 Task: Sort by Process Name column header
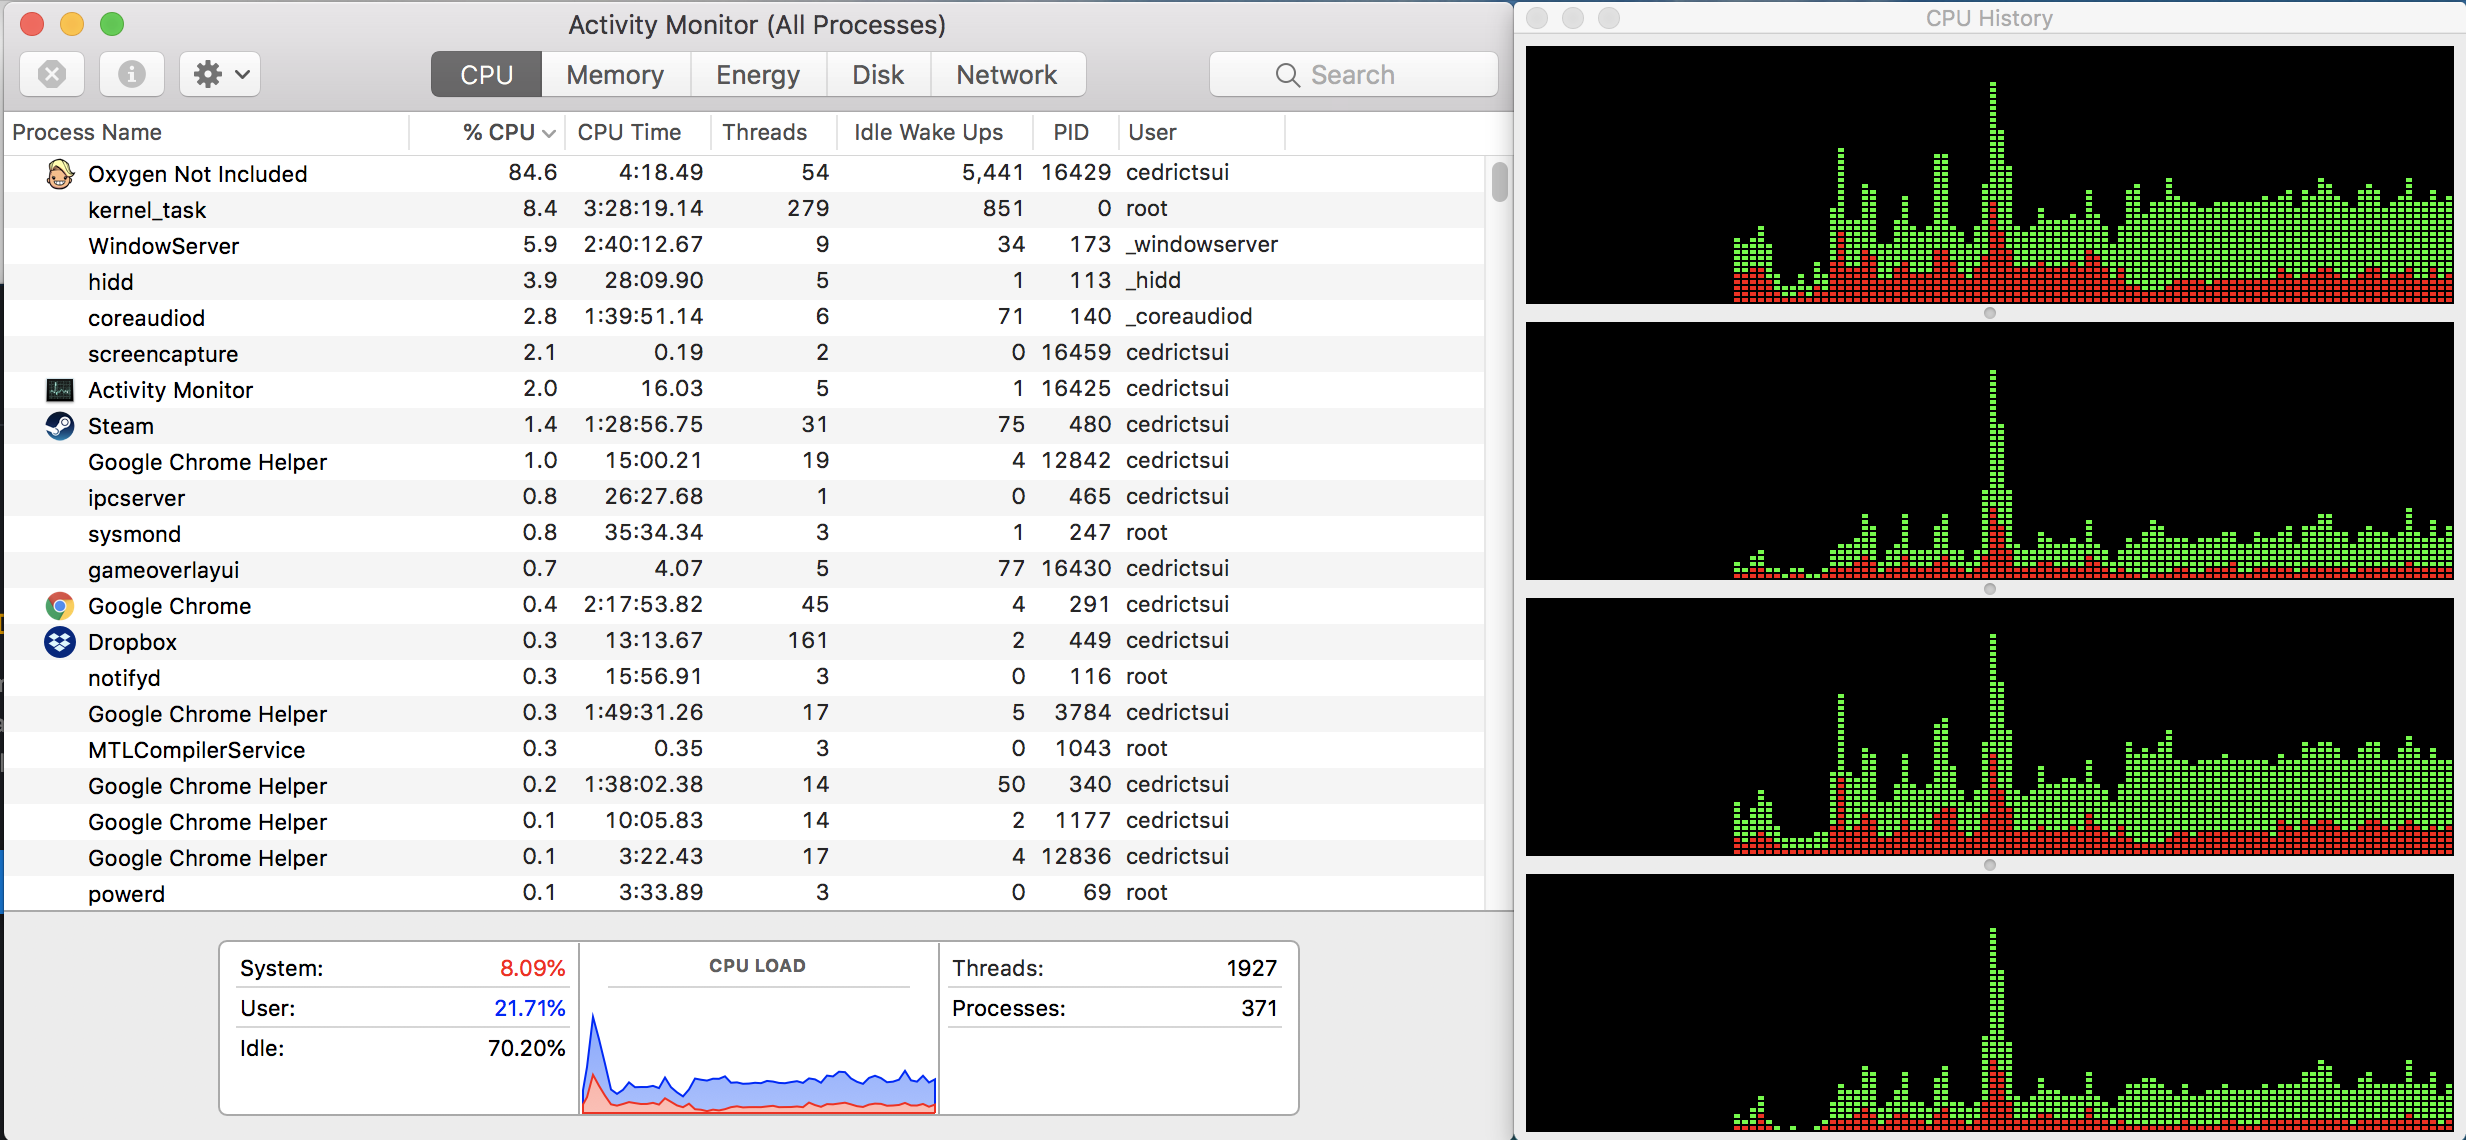click(87, 132)
